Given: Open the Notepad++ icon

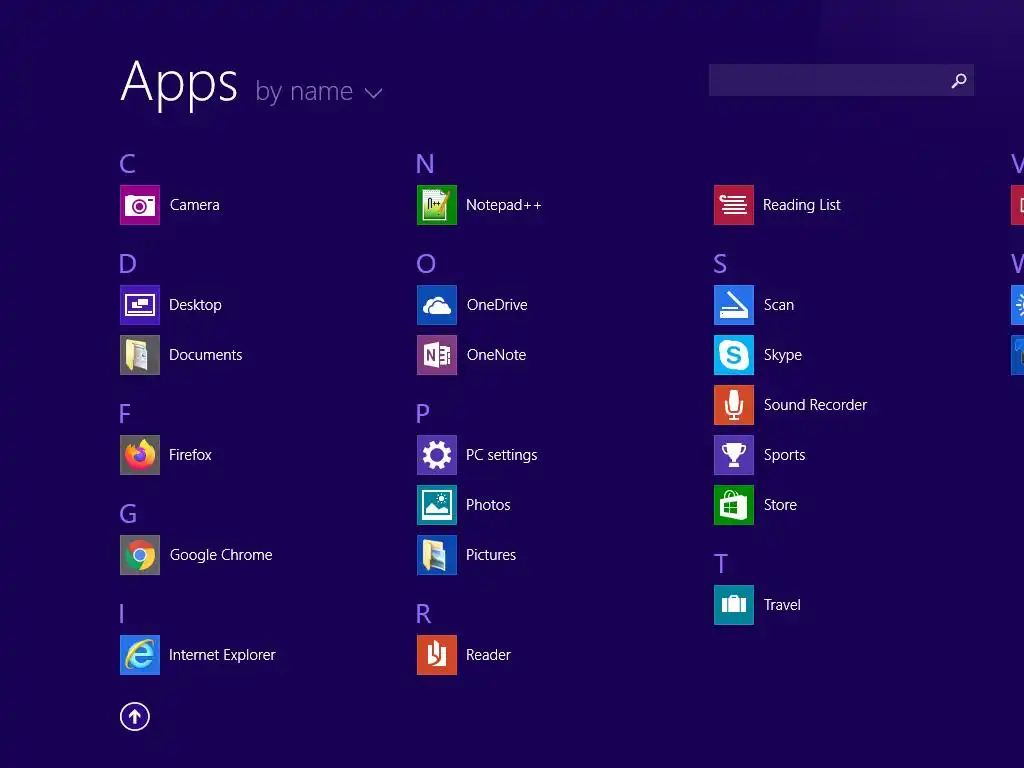Looking at the screenshot, I should click(437, 205).
